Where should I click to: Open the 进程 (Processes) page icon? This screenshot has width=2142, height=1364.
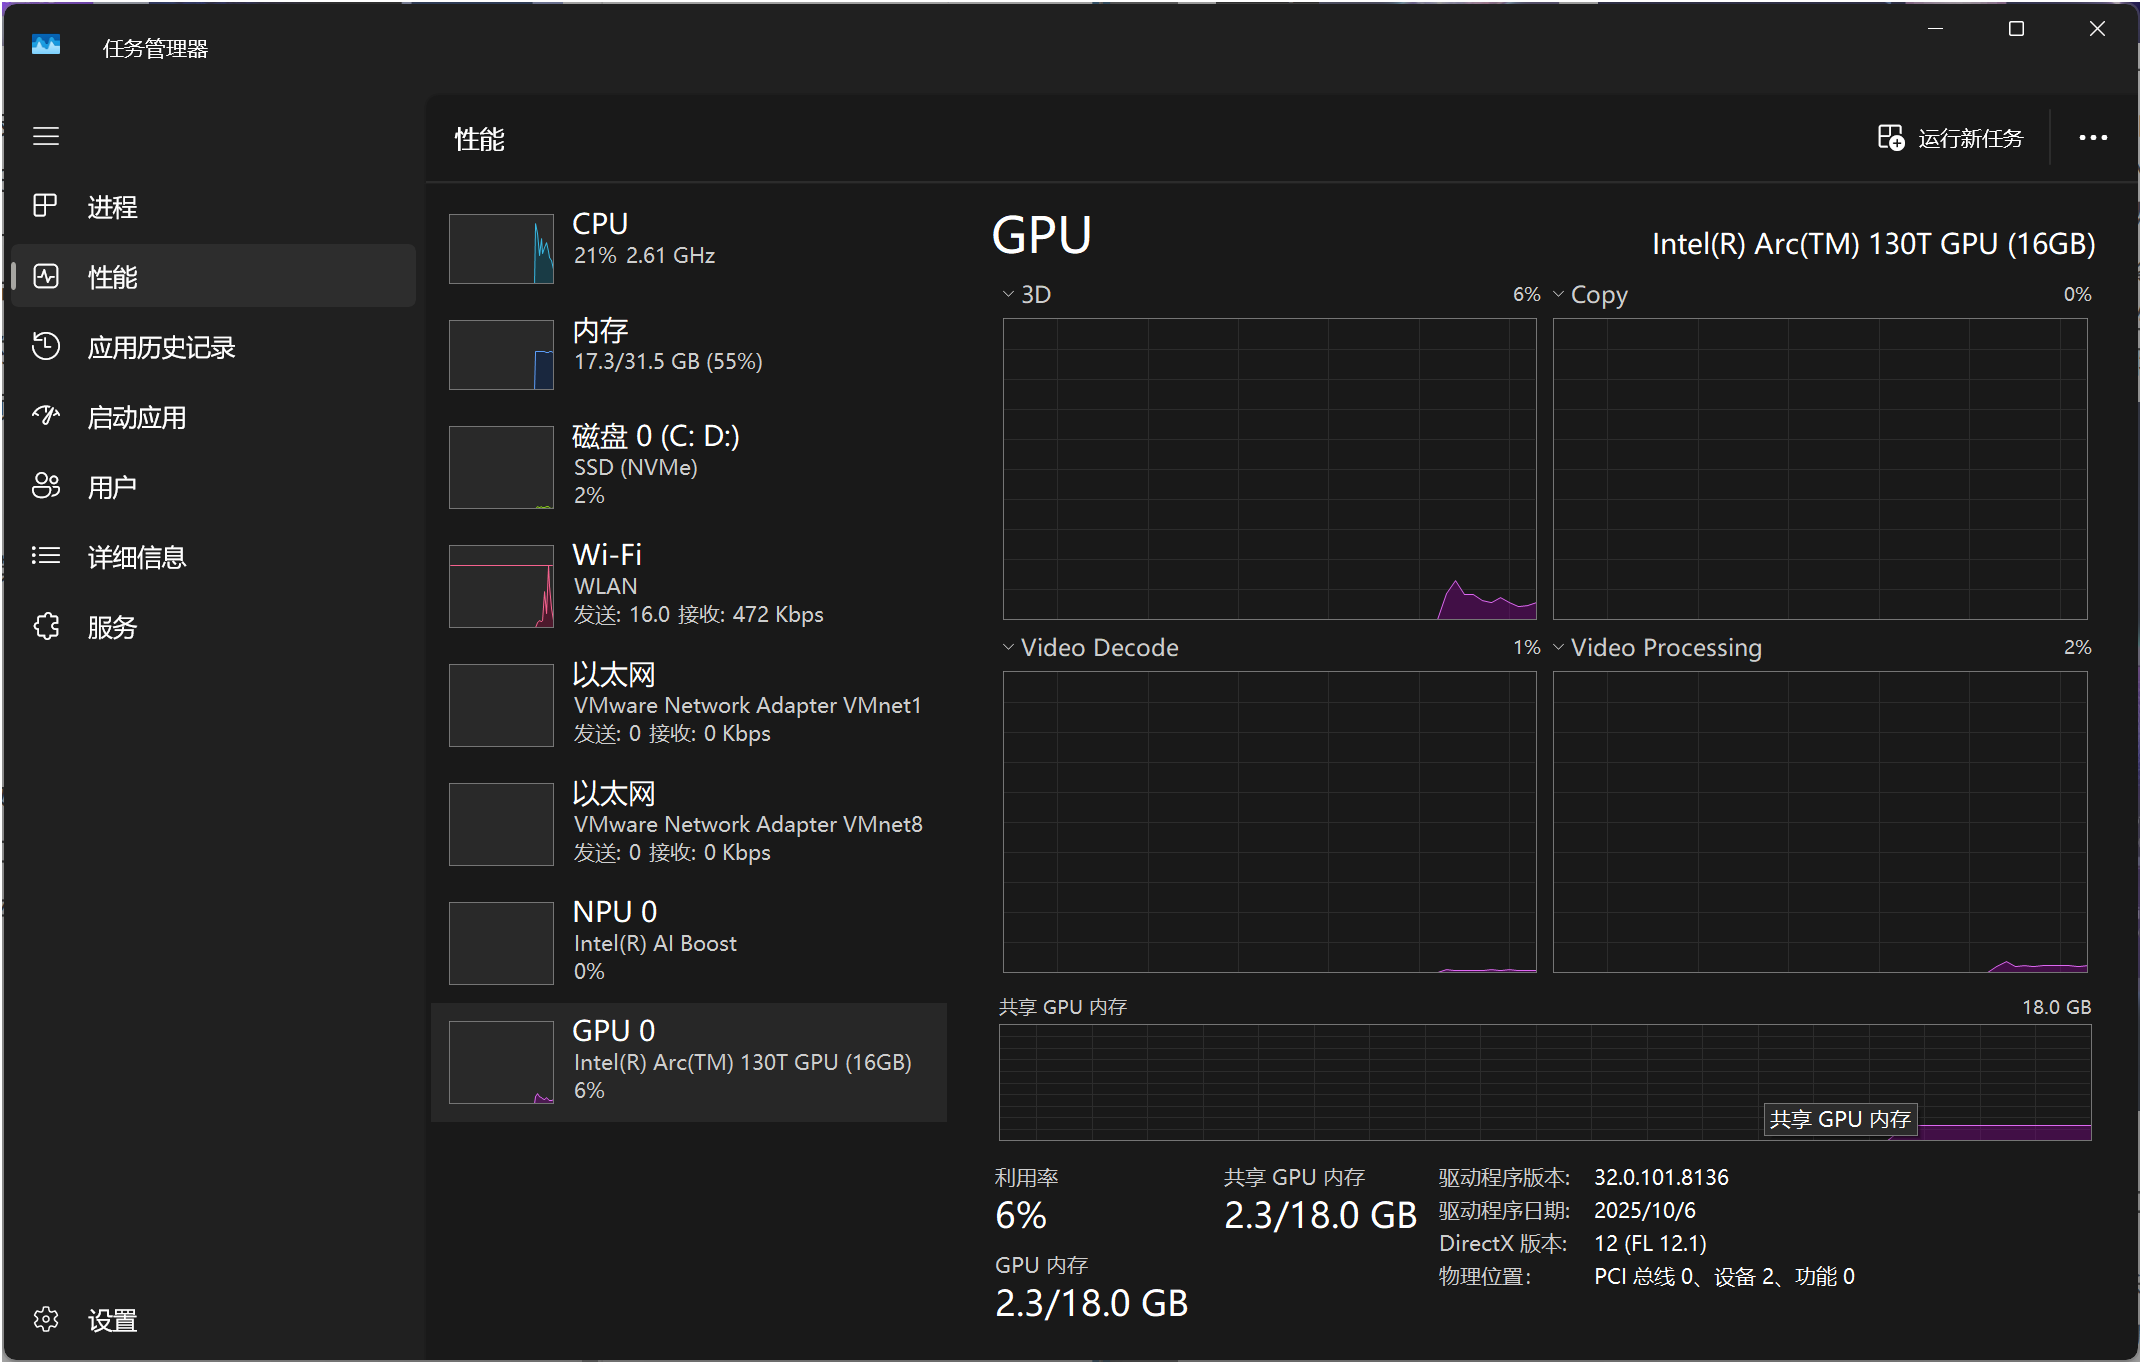pyautogui.click(x=46, y=206)
